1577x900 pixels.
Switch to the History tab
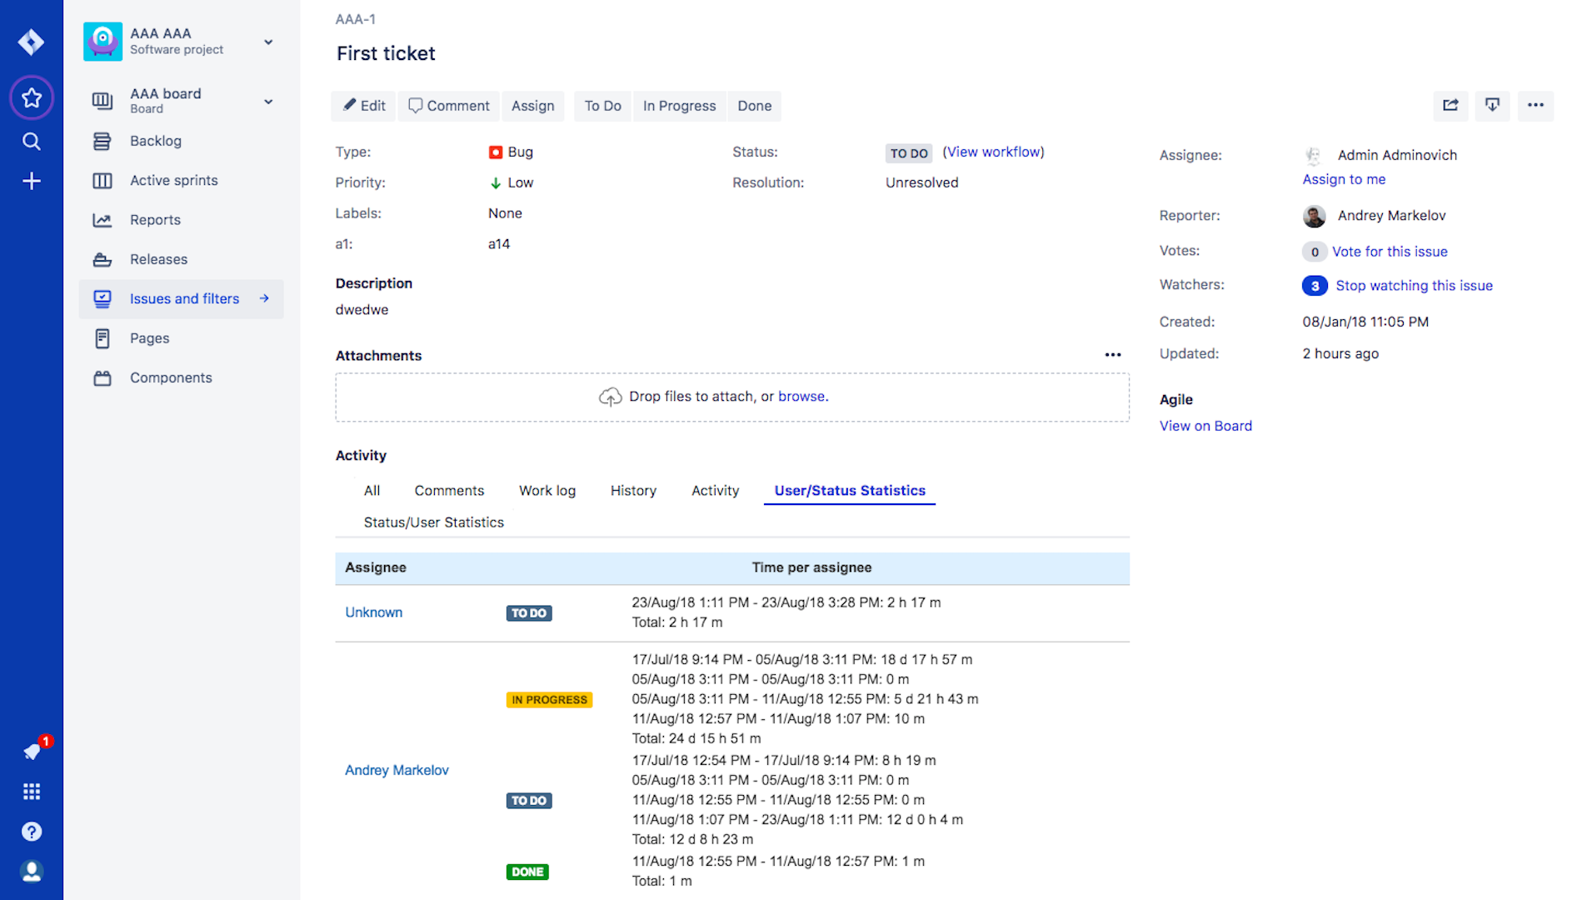coord(633,491)
